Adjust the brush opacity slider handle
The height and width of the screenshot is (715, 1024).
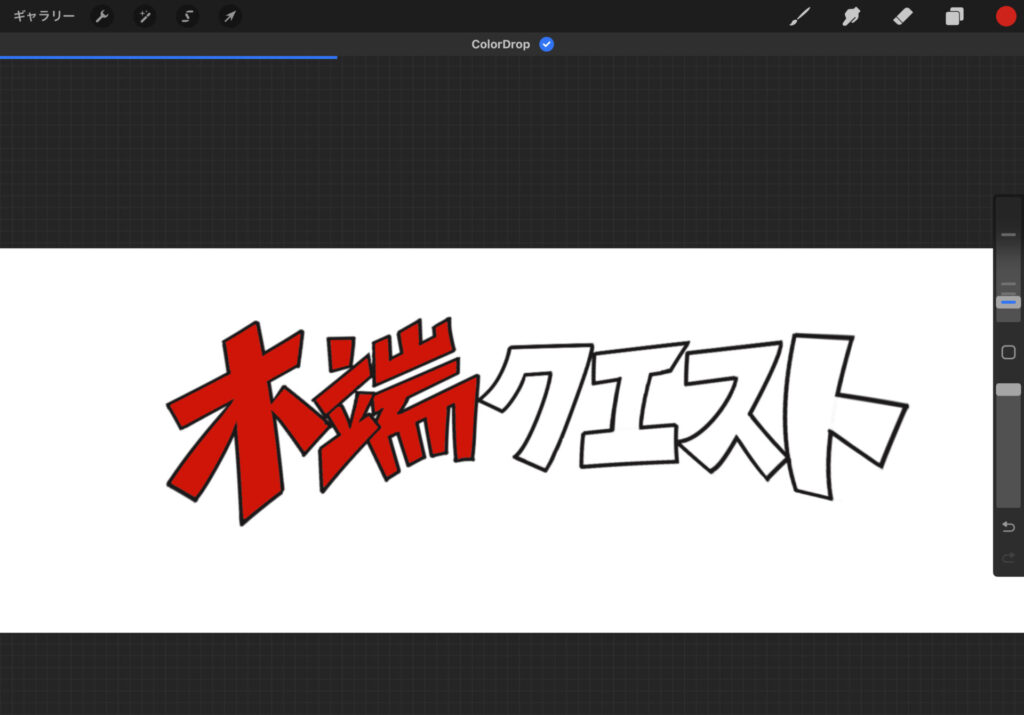(1008, 390)
